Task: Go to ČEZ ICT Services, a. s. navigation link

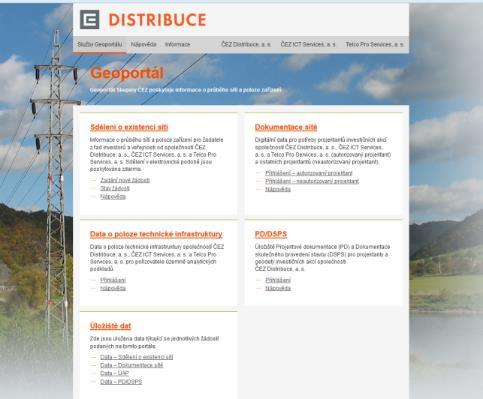Action: [x=308, y=44]
